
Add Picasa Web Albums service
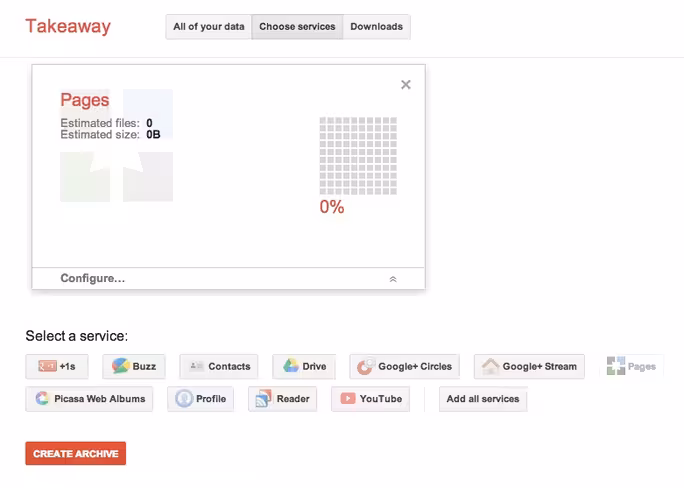point(89,399)
